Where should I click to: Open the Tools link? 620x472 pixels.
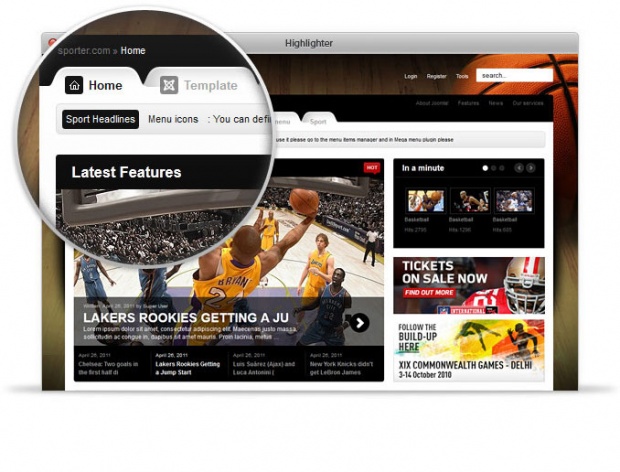point(462,76)
